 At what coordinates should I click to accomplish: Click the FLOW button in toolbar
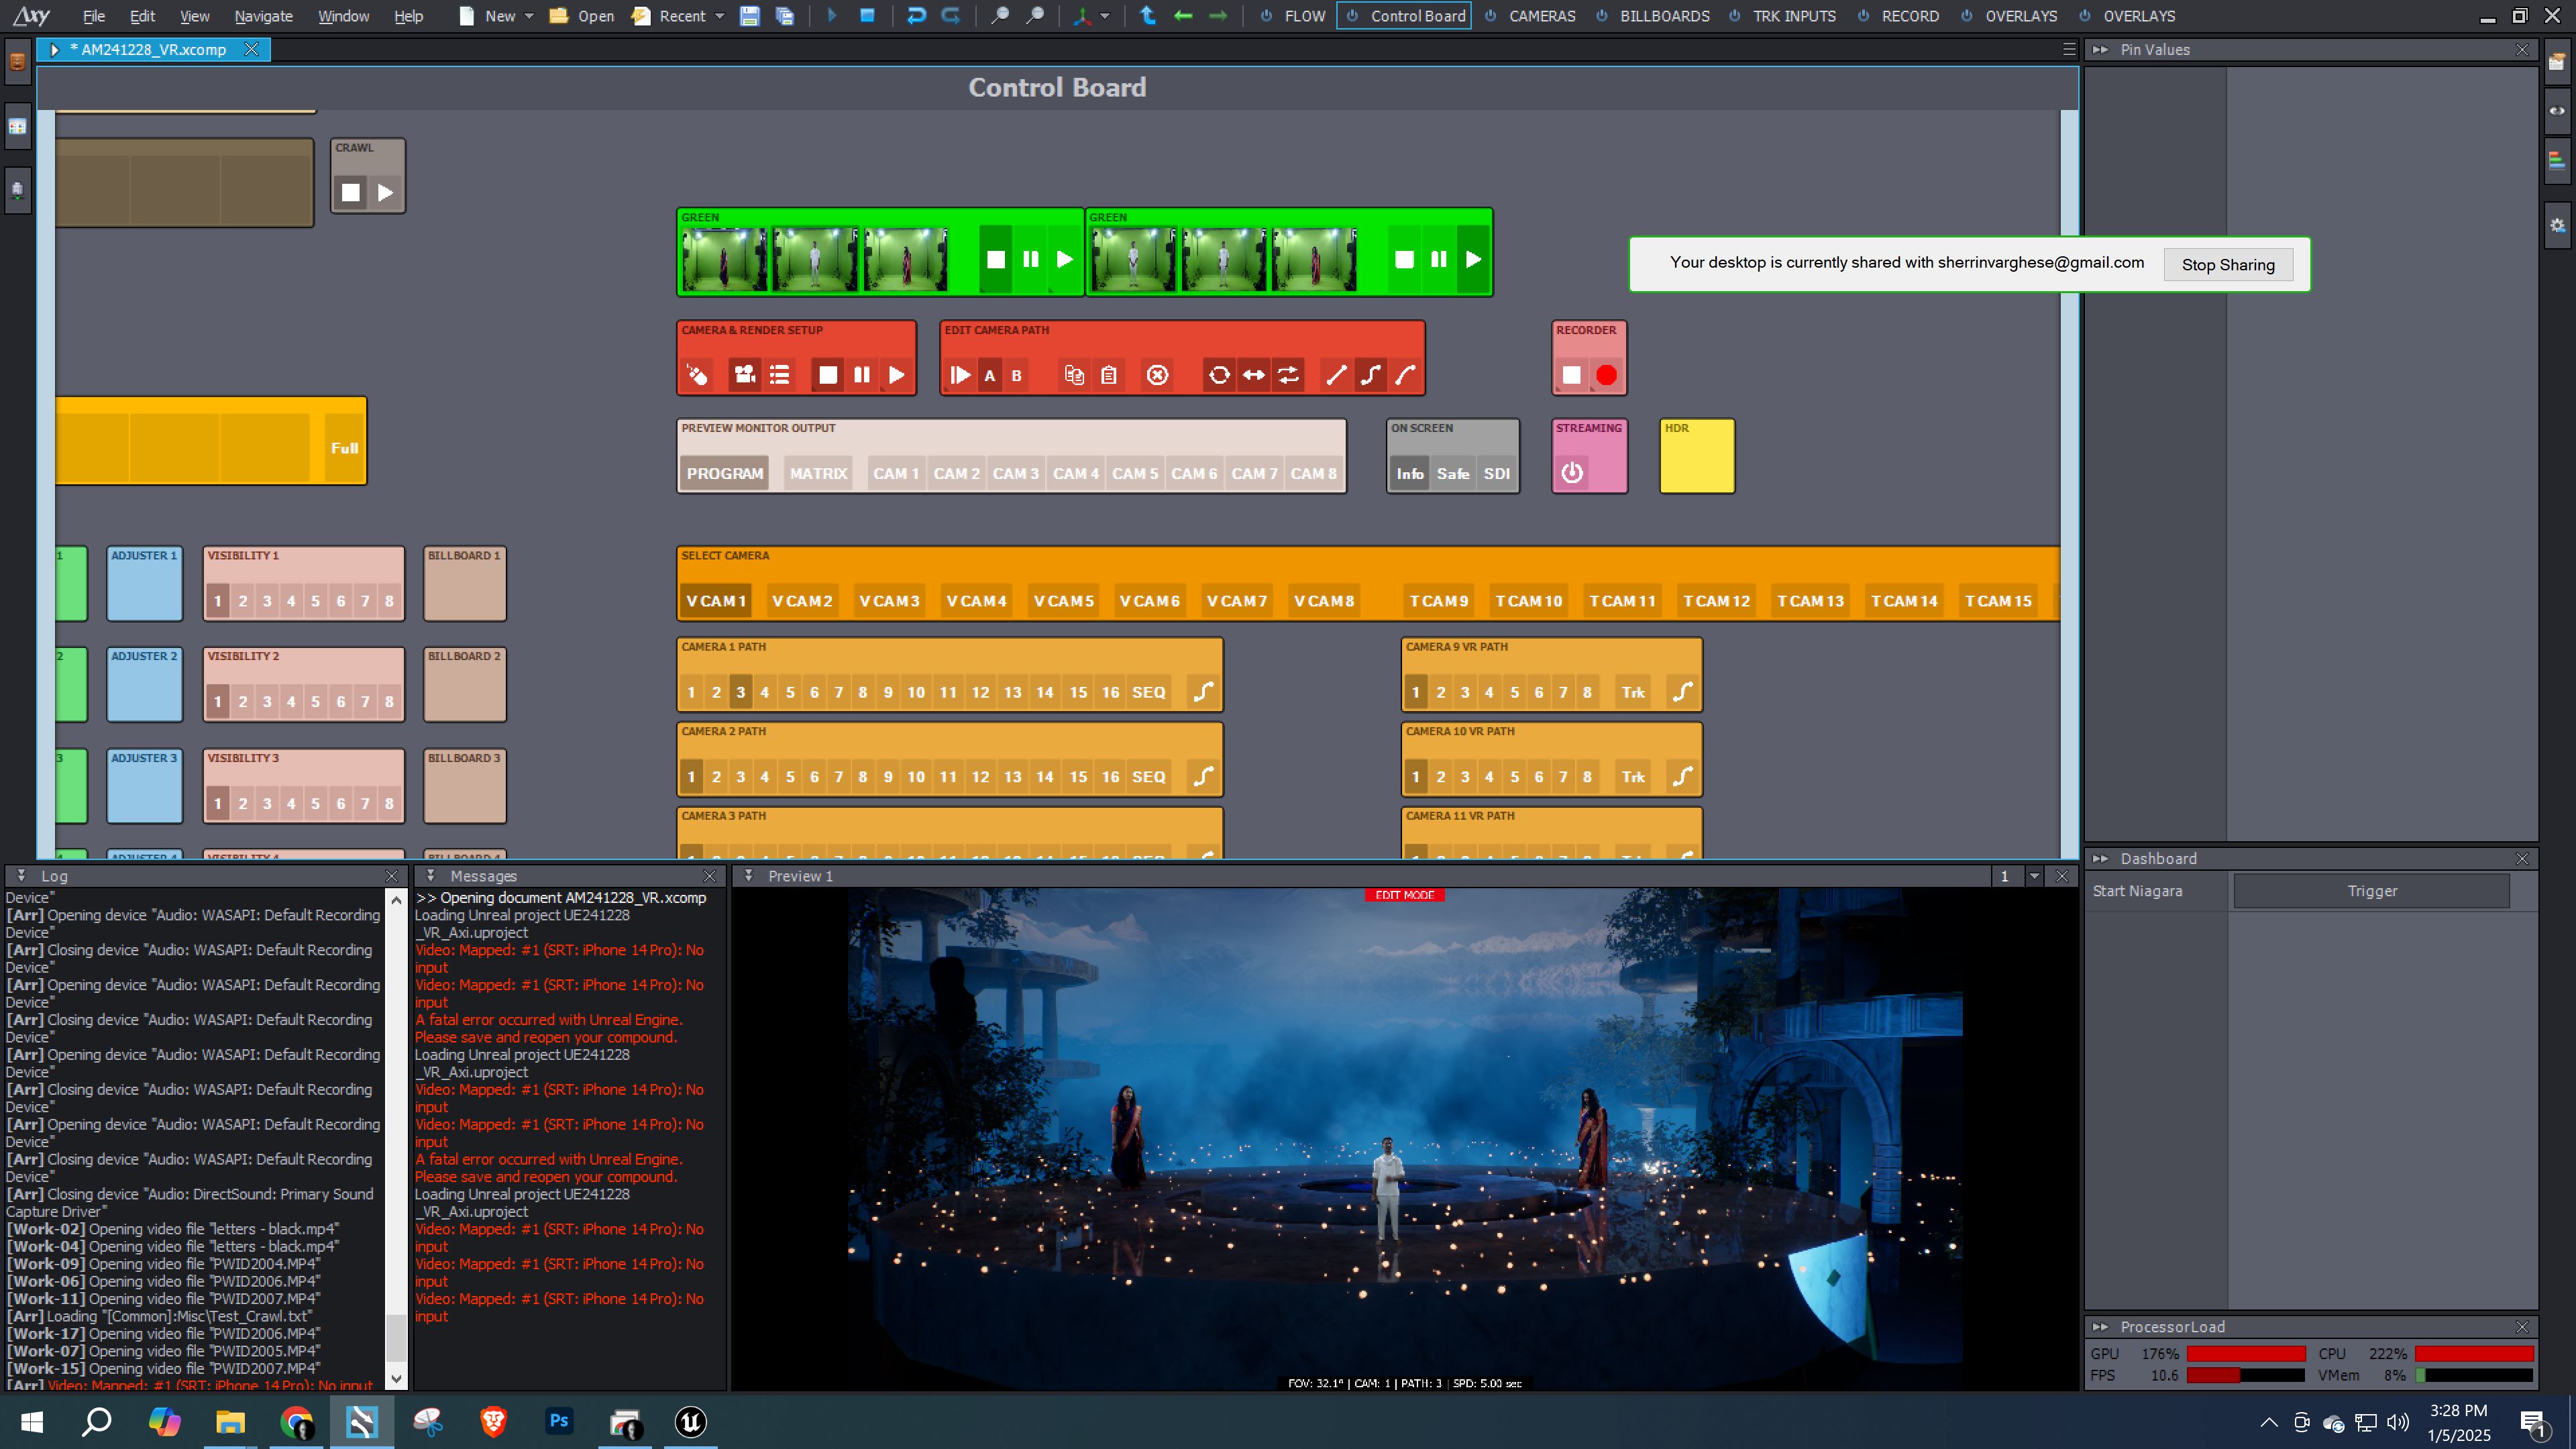(1304, 16)
